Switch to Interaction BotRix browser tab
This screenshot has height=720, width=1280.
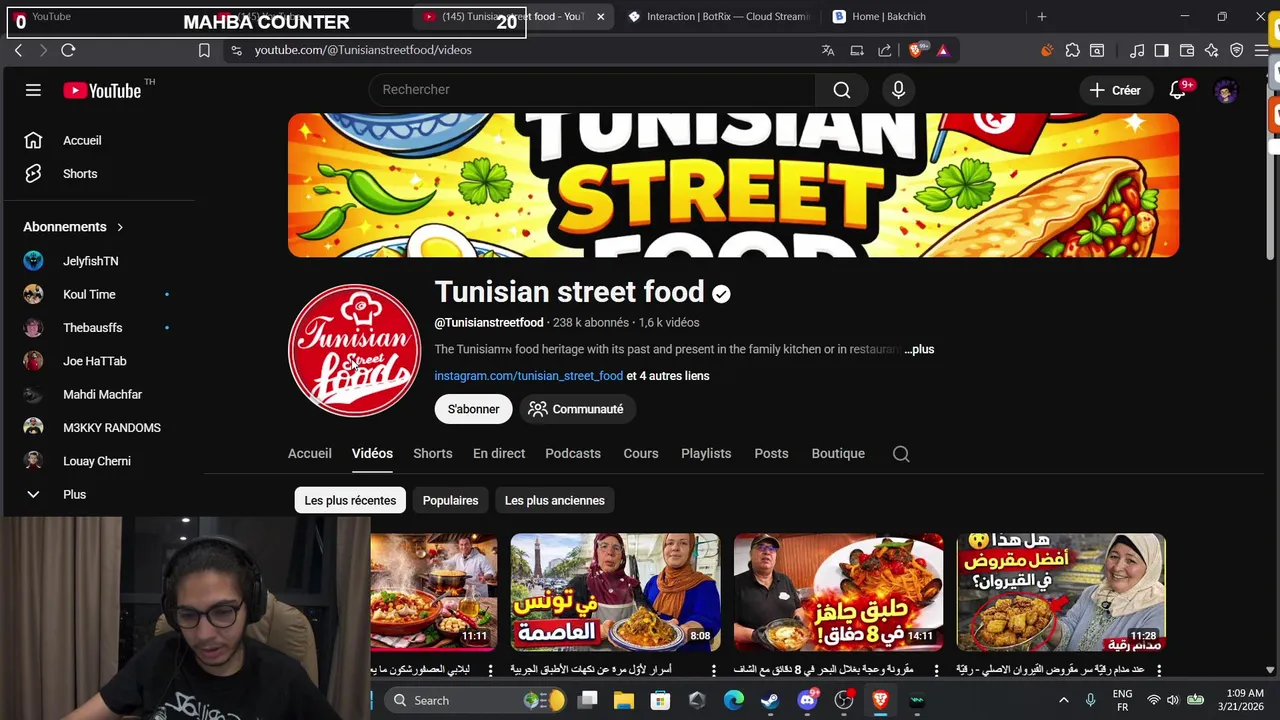pyautogui.click(x=719, y=16)
